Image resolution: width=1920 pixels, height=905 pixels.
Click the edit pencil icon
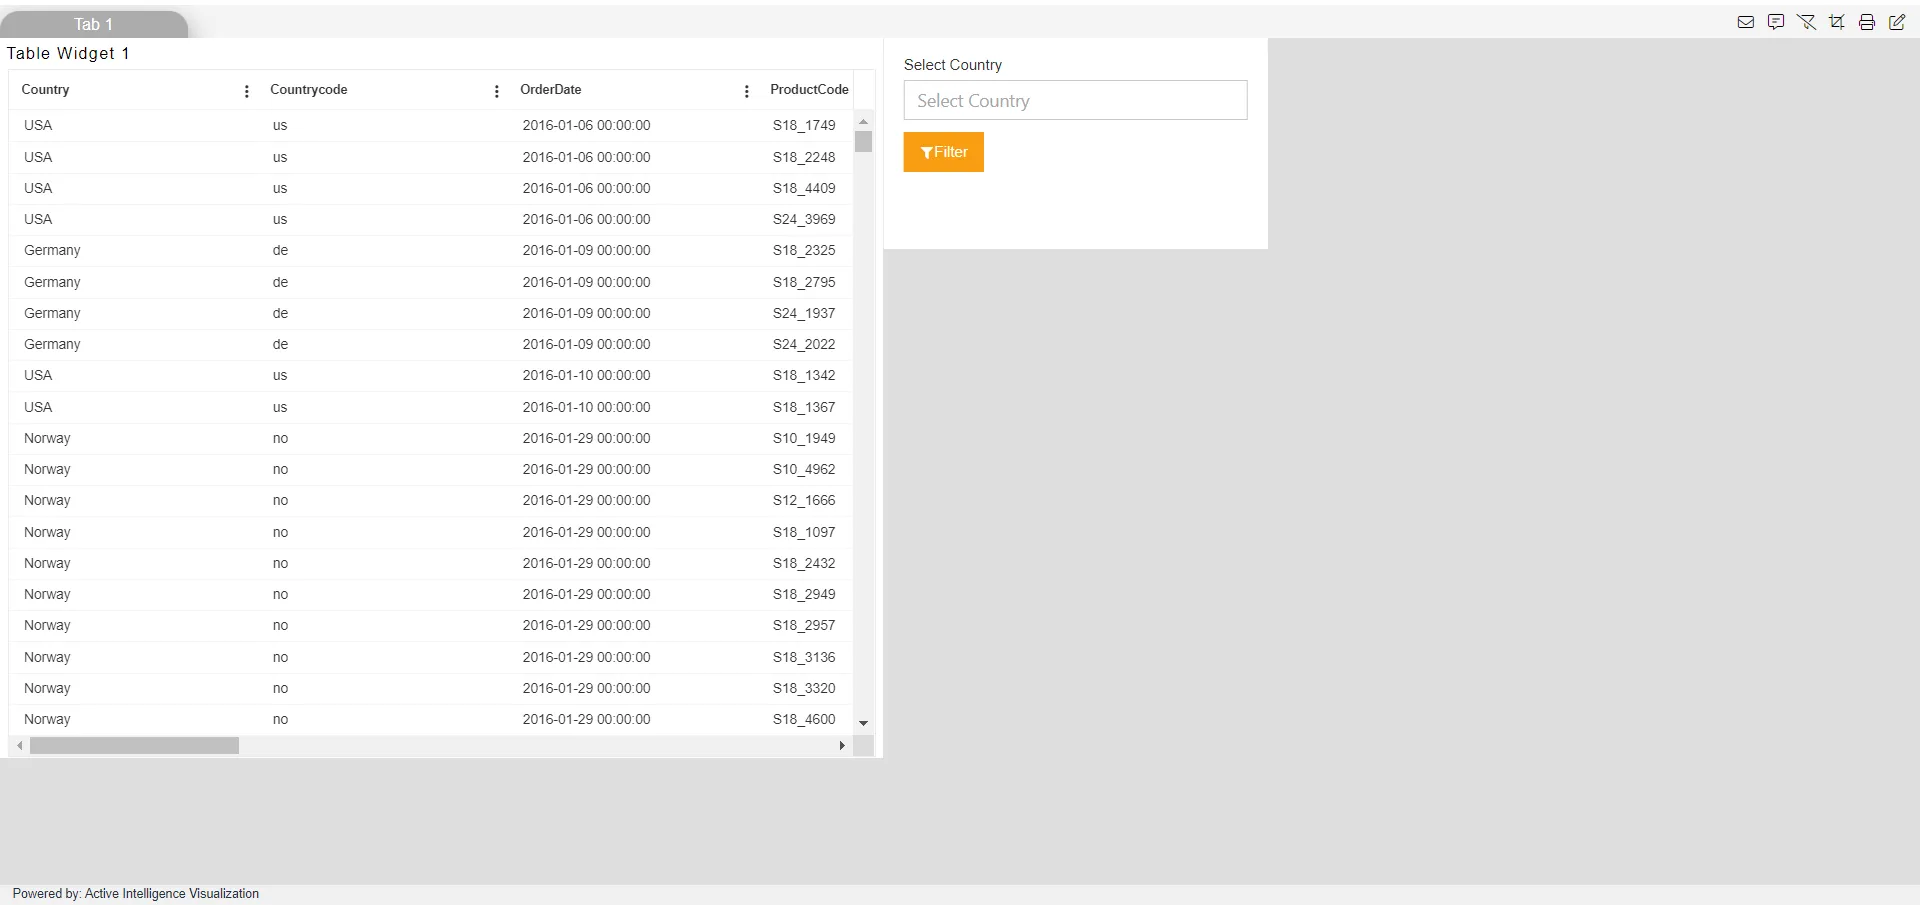click(x=1897, y=22)
